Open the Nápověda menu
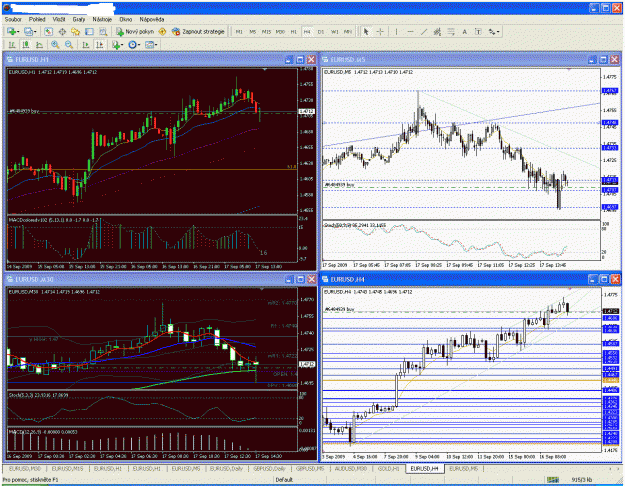625x486 pixels. pos(152,19)
